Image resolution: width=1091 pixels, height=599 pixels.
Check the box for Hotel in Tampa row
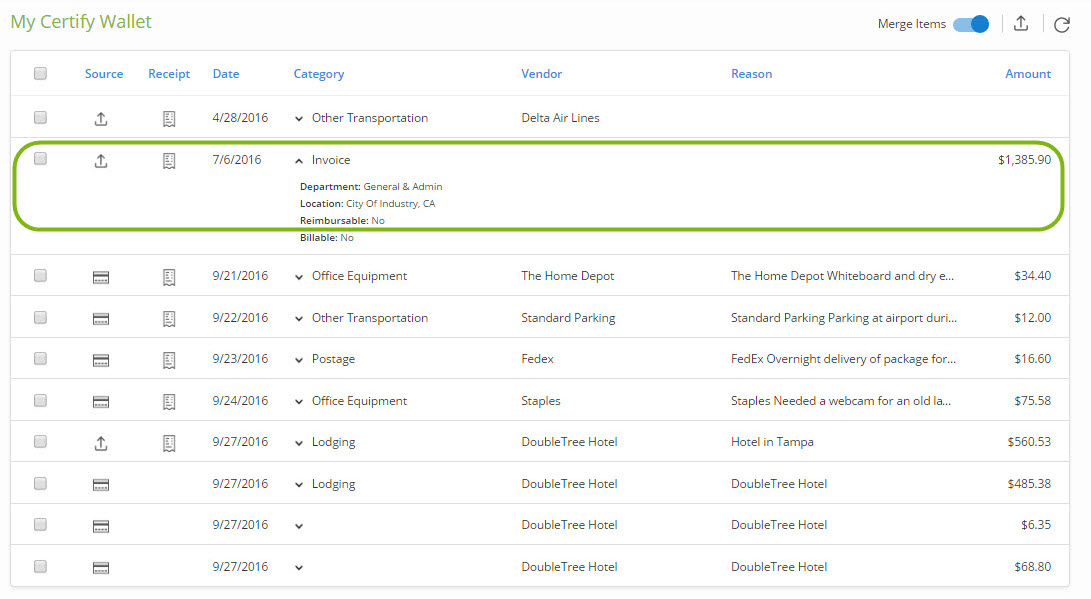point(40,441)
